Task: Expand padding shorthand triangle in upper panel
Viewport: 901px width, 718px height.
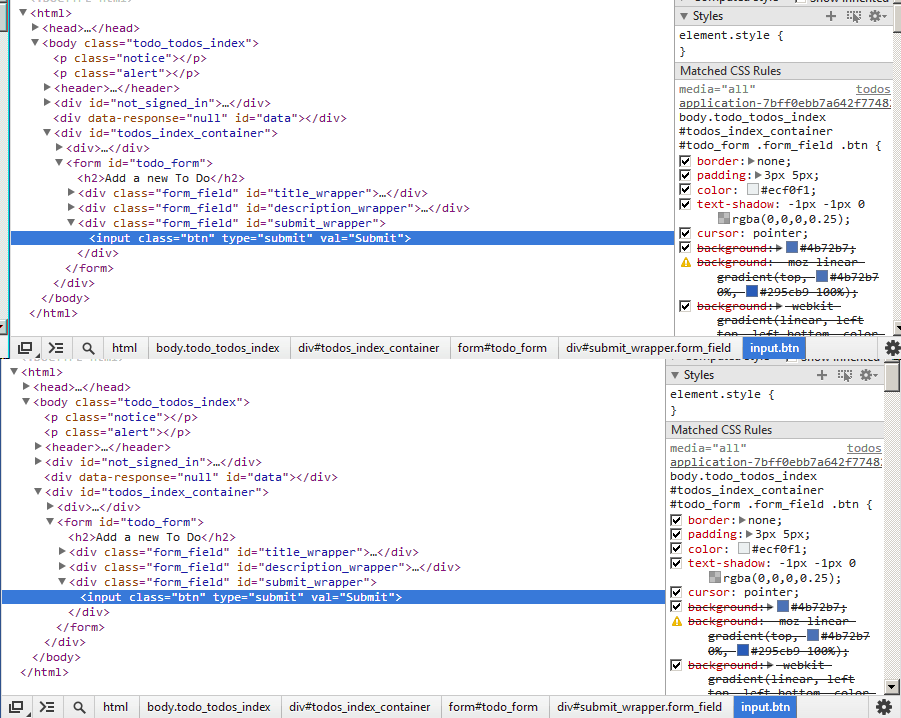Action: [758, 175]
